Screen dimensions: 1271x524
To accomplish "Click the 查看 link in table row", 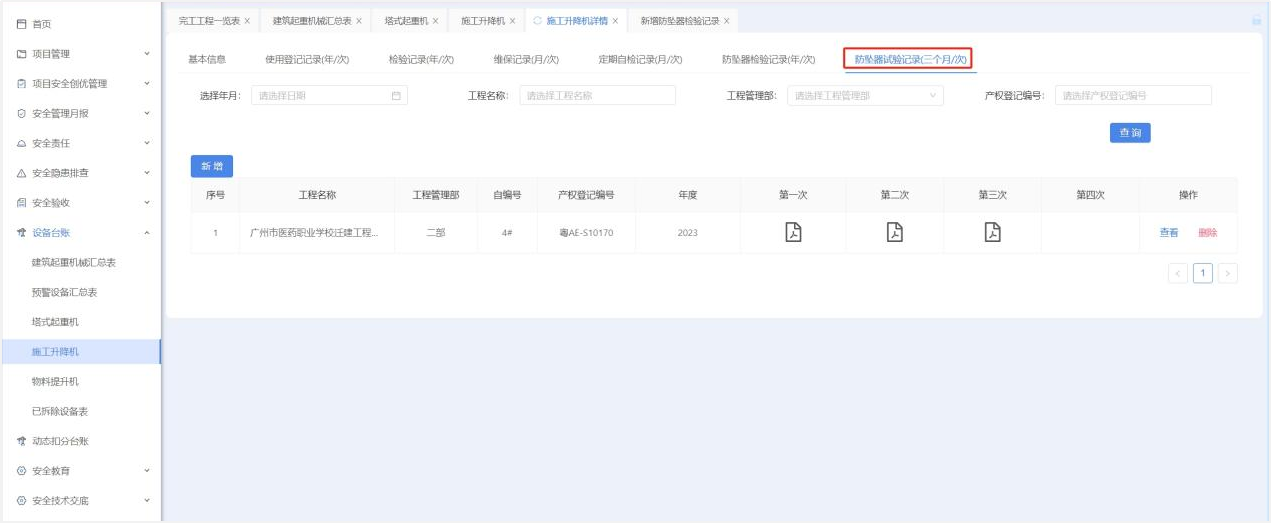I will coord(1168,233).
